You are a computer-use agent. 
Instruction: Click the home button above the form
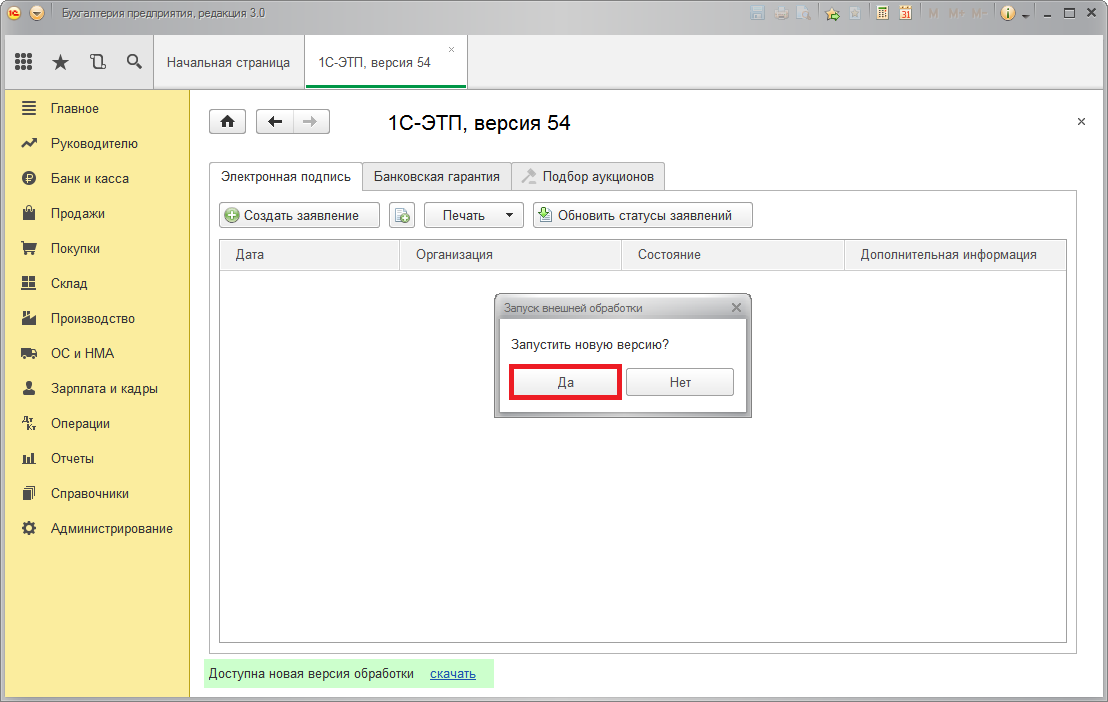click(x=227, y=122)
